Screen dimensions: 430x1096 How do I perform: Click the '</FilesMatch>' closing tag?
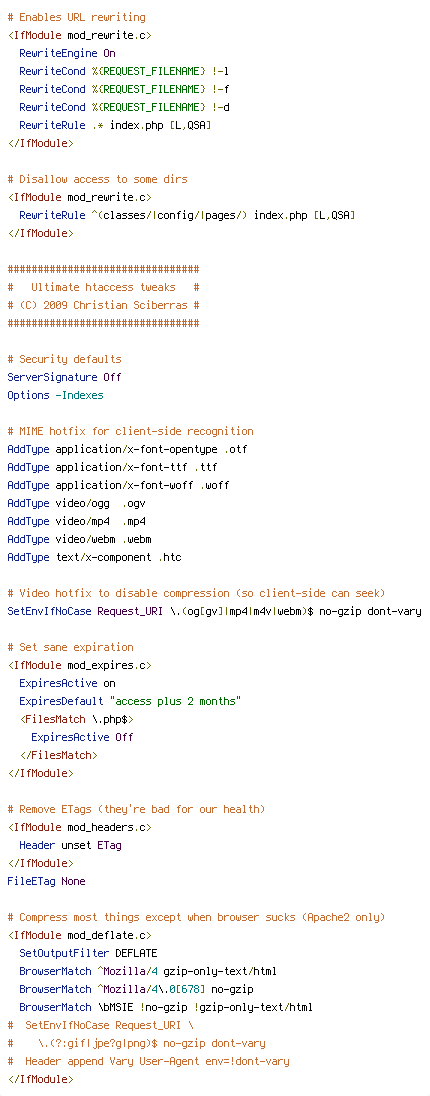pos(59,756)
